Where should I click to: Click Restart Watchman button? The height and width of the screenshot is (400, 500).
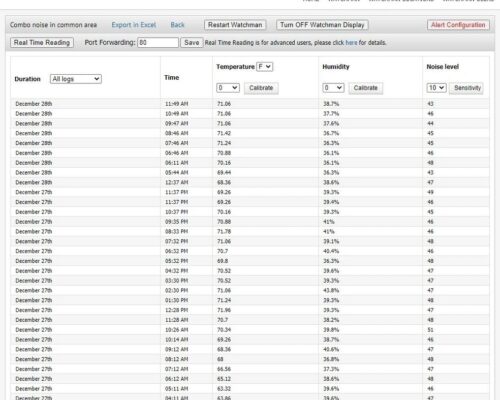(x=235, y=25)
